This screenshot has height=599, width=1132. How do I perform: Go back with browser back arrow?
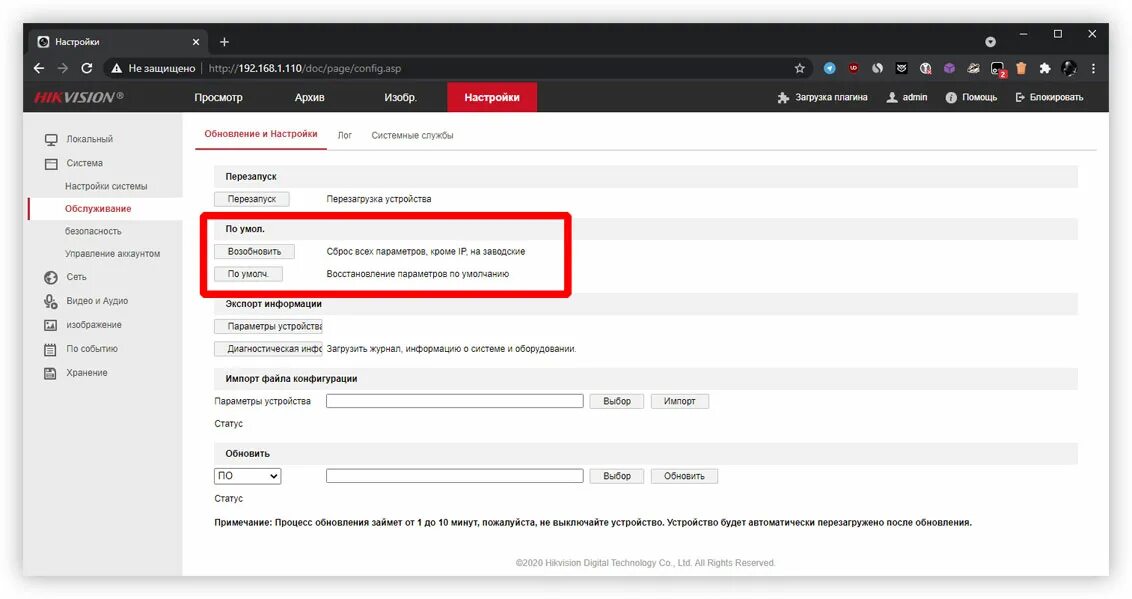[x=39, y=68]
